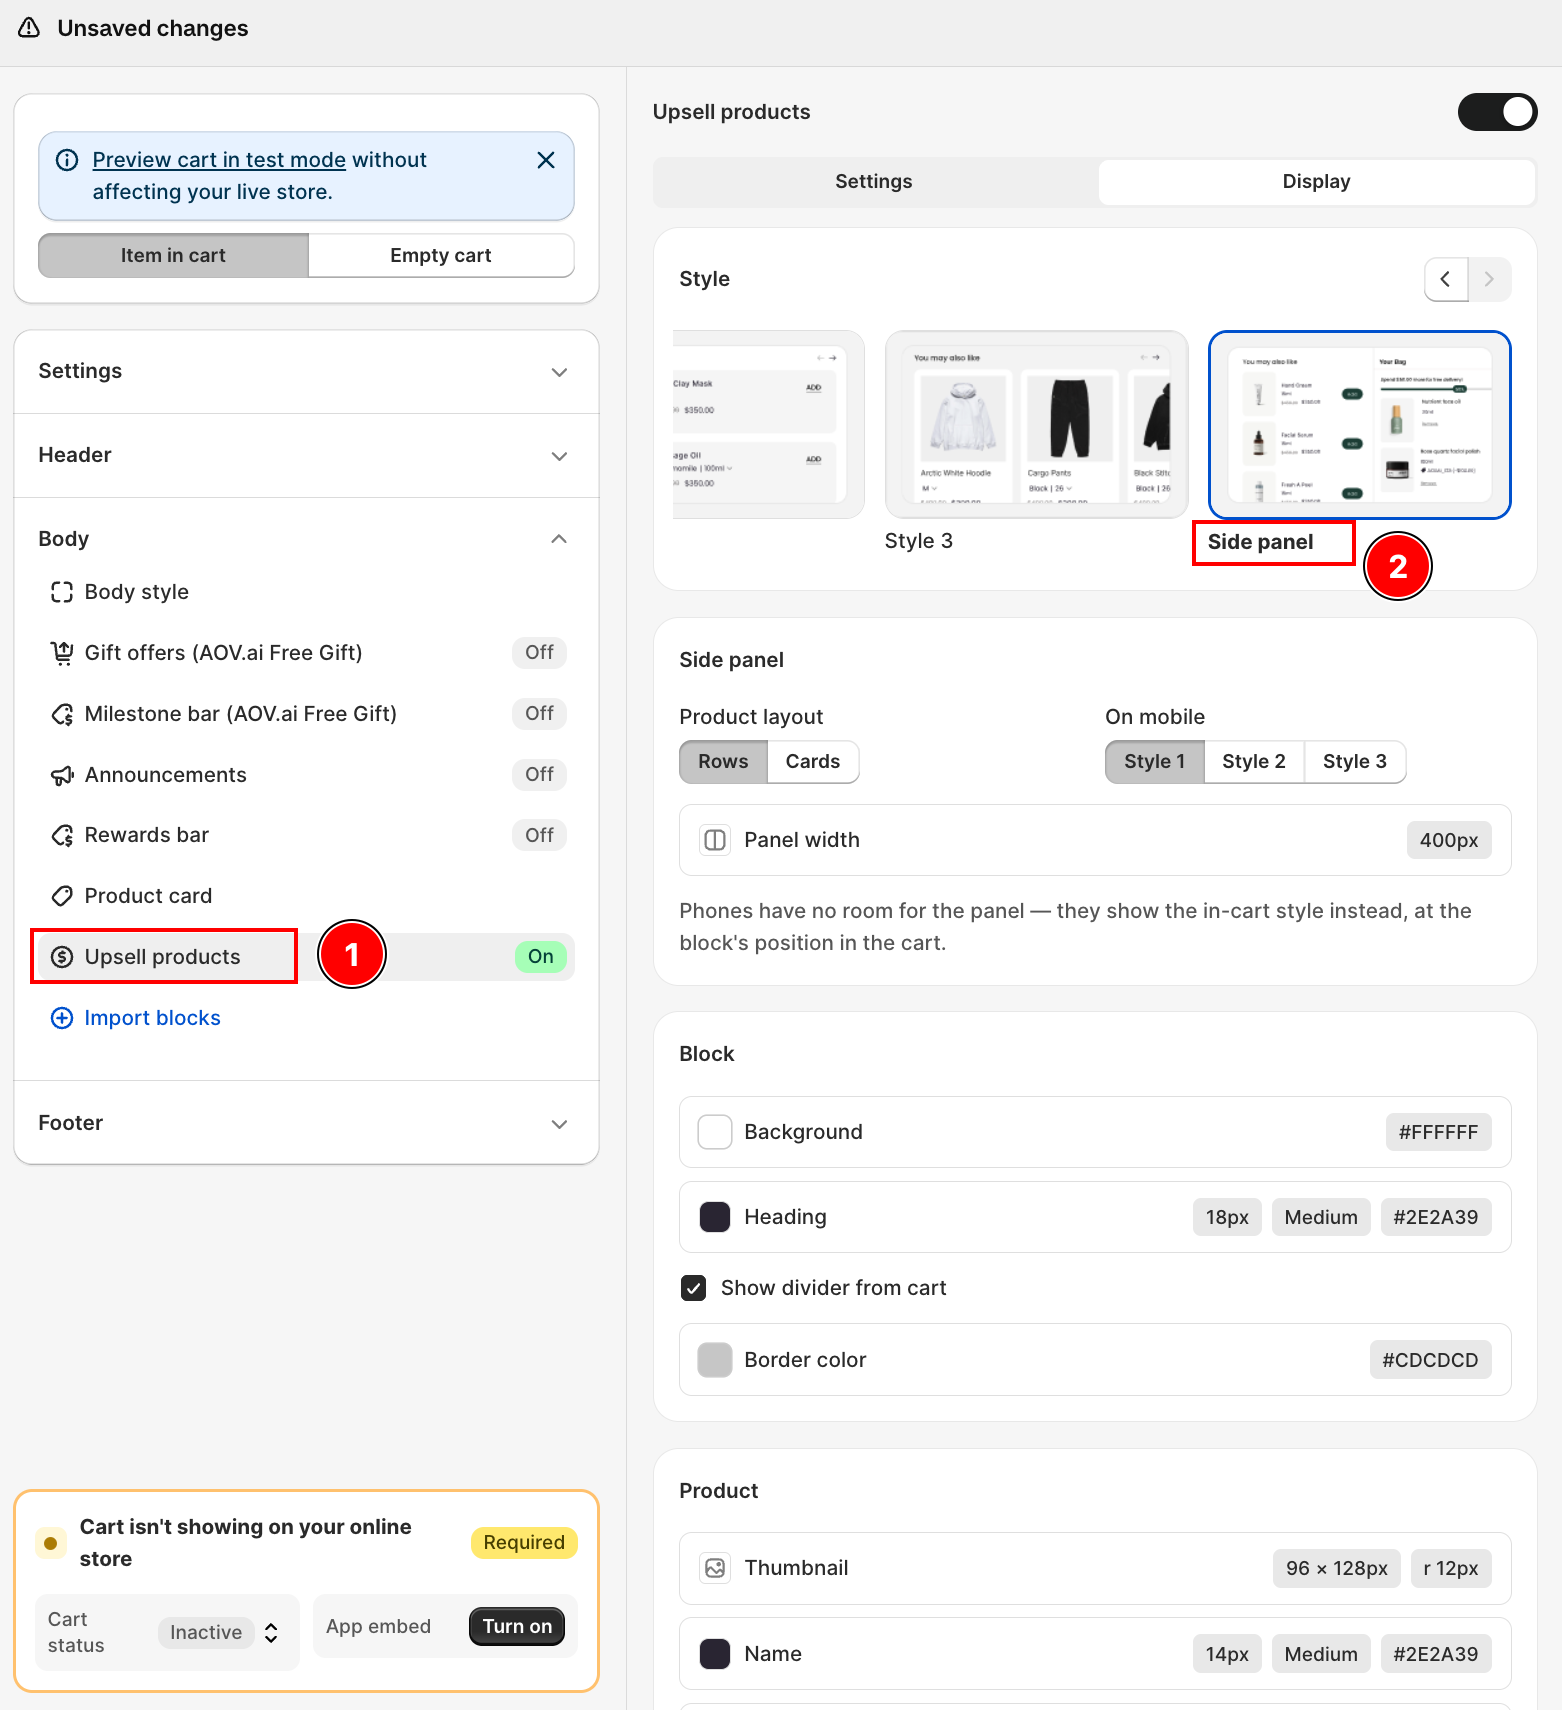
Task: Click the Milestone bar icon
Action: click(62, 714)
